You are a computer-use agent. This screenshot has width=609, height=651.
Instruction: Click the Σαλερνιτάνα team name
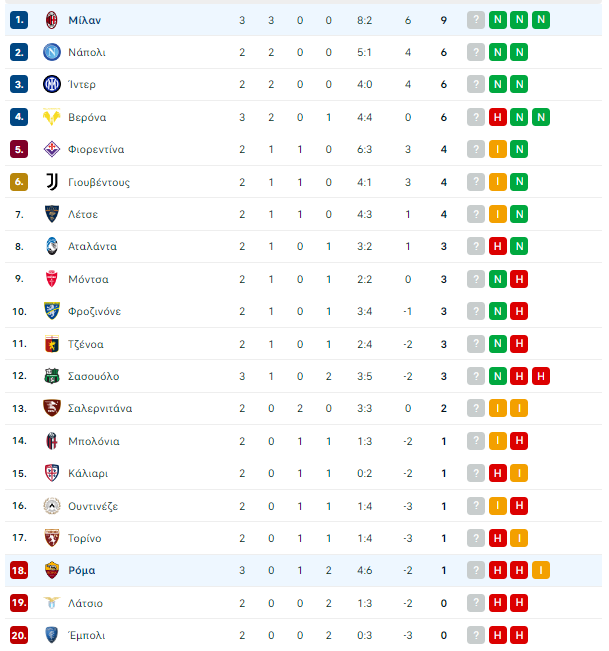pos(100,408)
